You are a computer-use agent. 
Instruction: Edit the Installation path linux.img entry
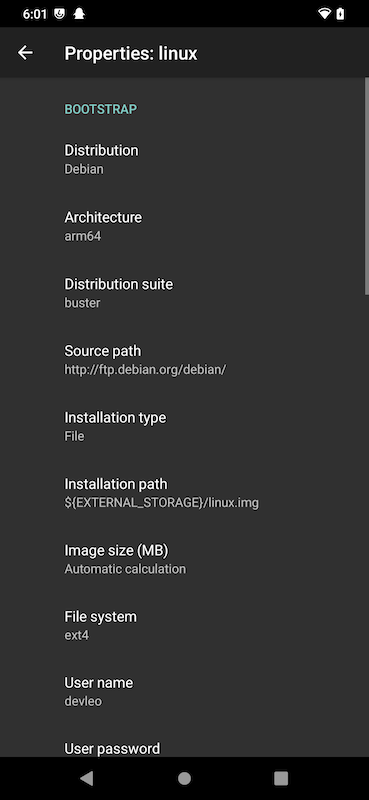pos(184,492)
